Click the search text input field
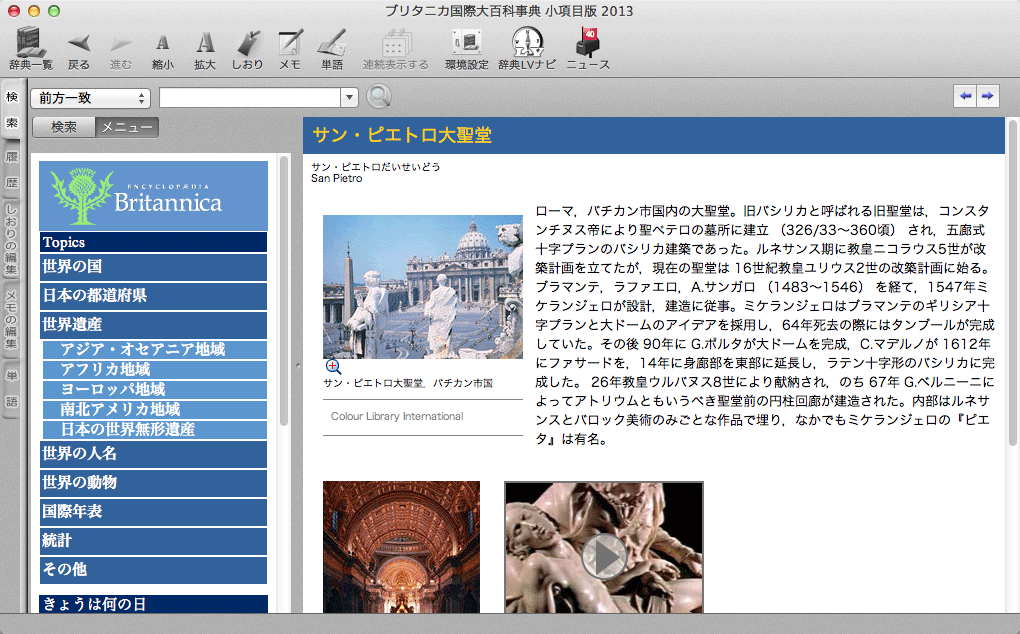 250,98
